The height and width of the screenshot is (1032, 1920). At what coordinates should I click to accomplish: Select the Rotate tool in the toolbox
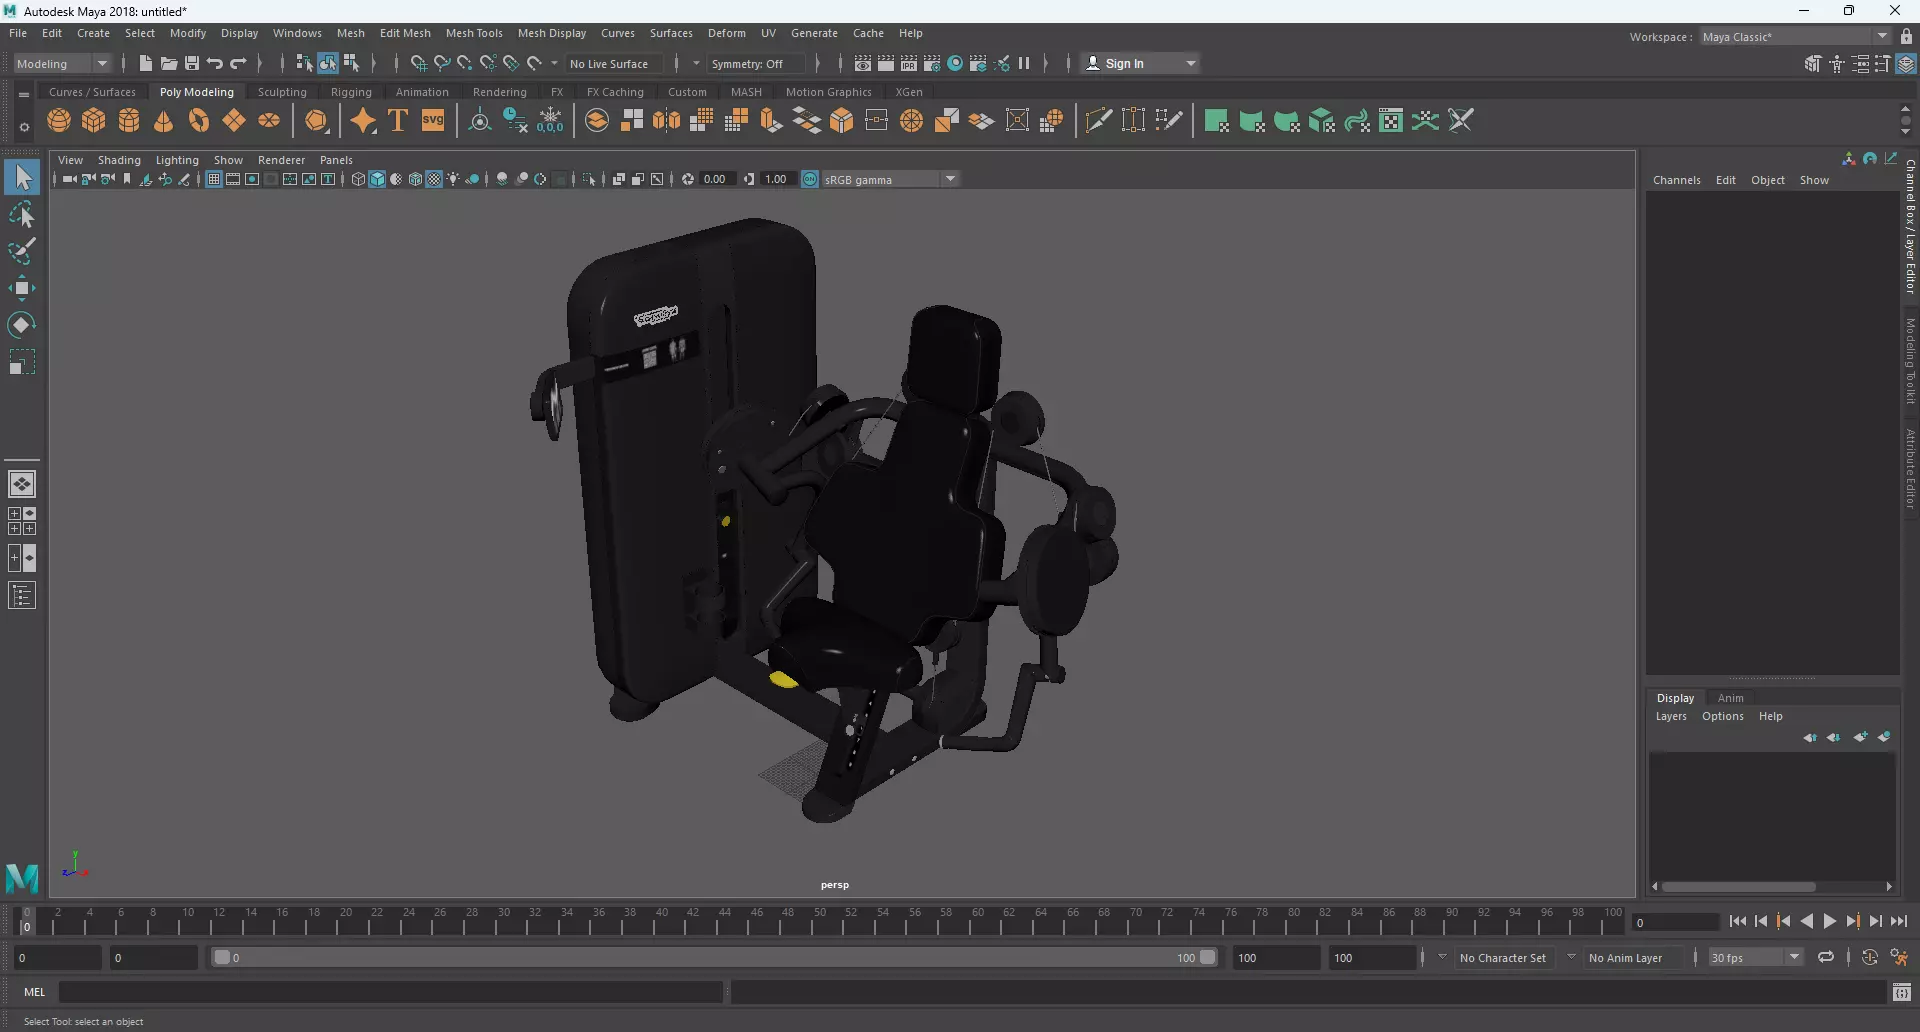coord(22,325)
